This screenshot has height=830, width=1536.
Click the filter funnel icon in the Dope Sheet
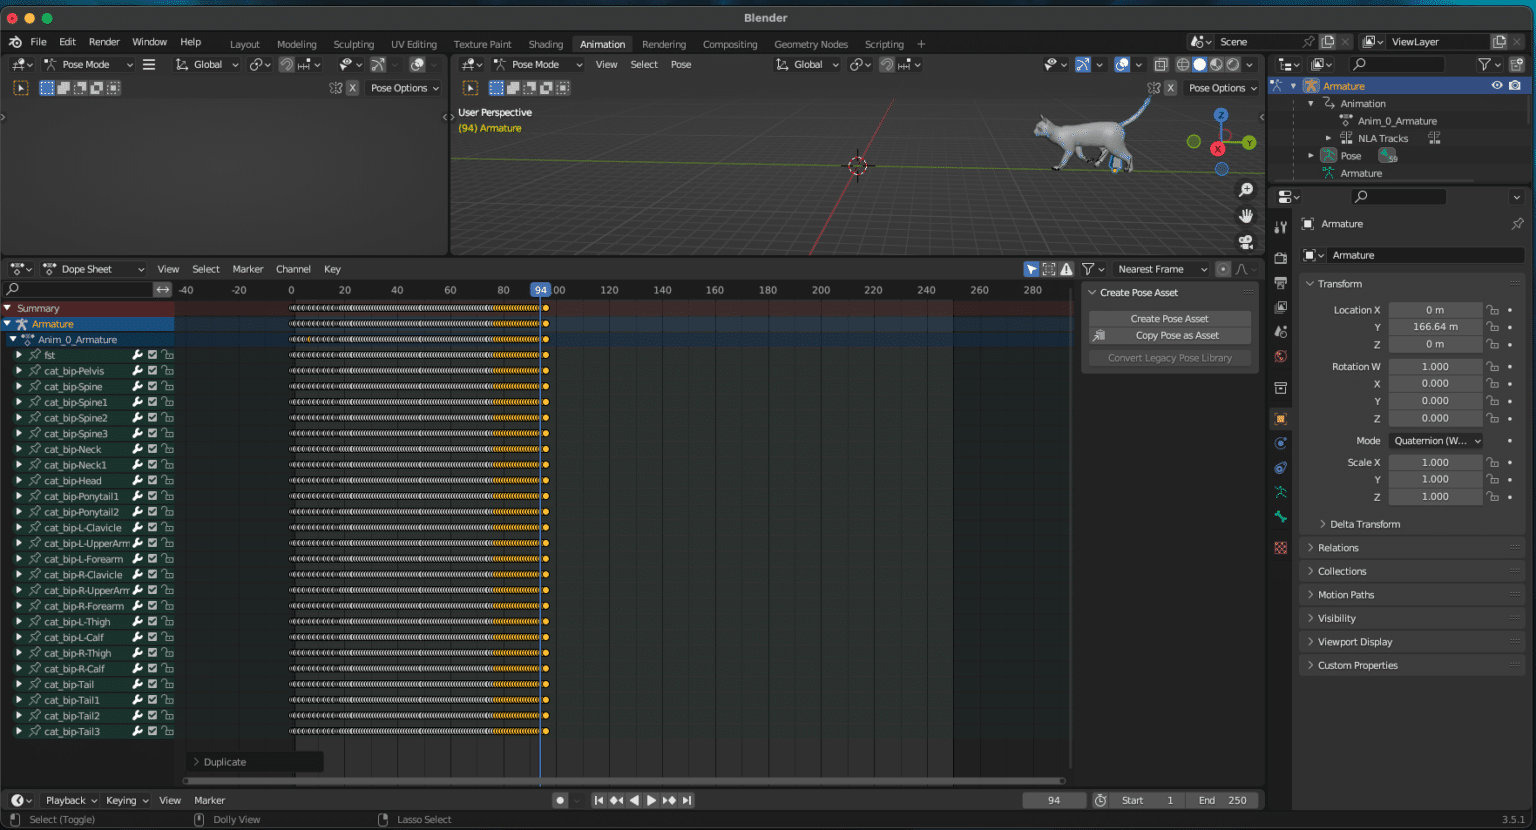coord(1088,269)
